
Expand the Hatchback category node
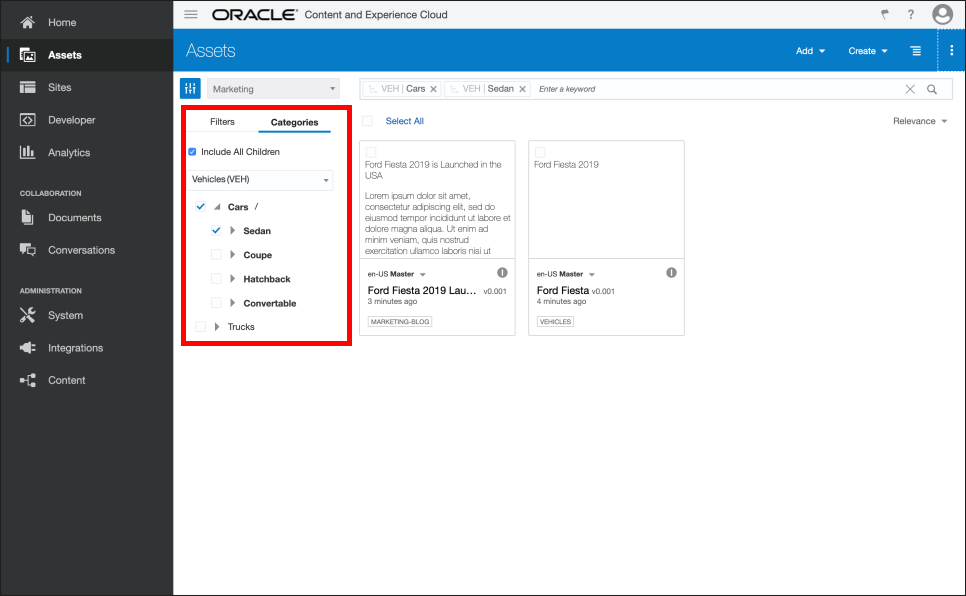click(x=232, y=279)
